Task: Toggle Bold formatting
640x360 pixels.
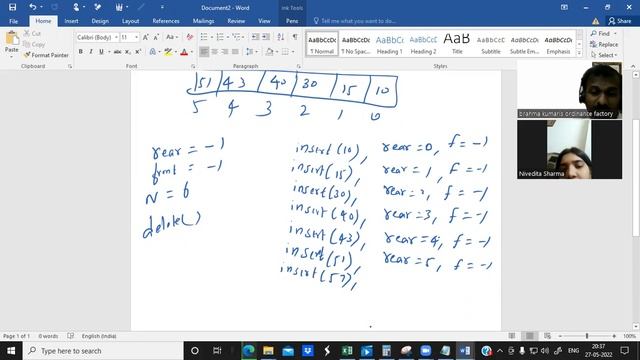Action: (80, 52)
